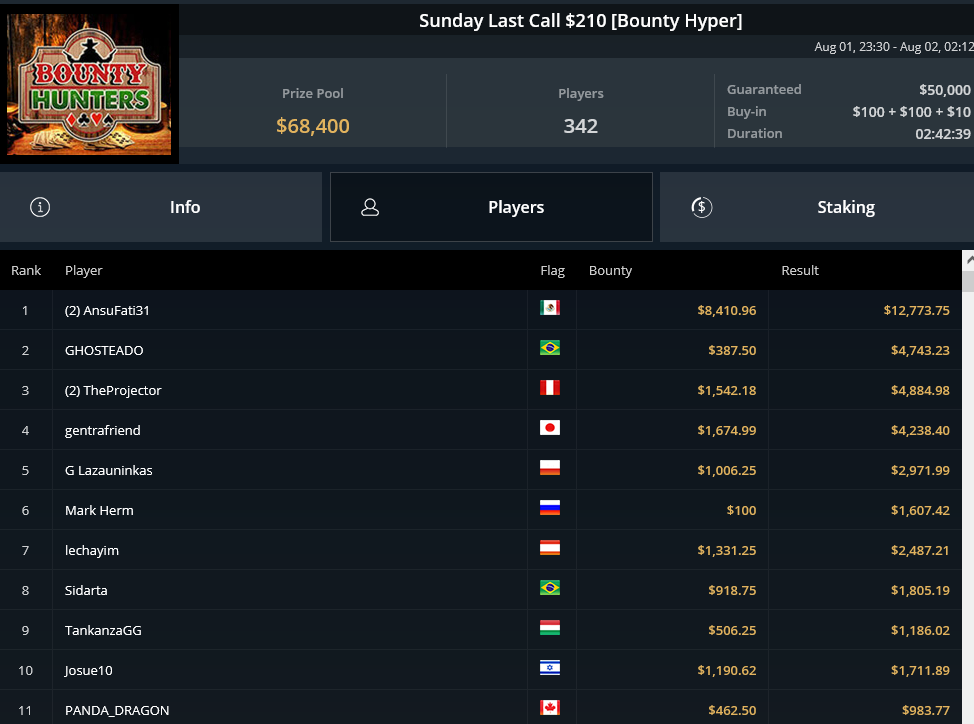Click the Mexico flag for AnsuFati31

pyautogui.click(x=550, y=307)
